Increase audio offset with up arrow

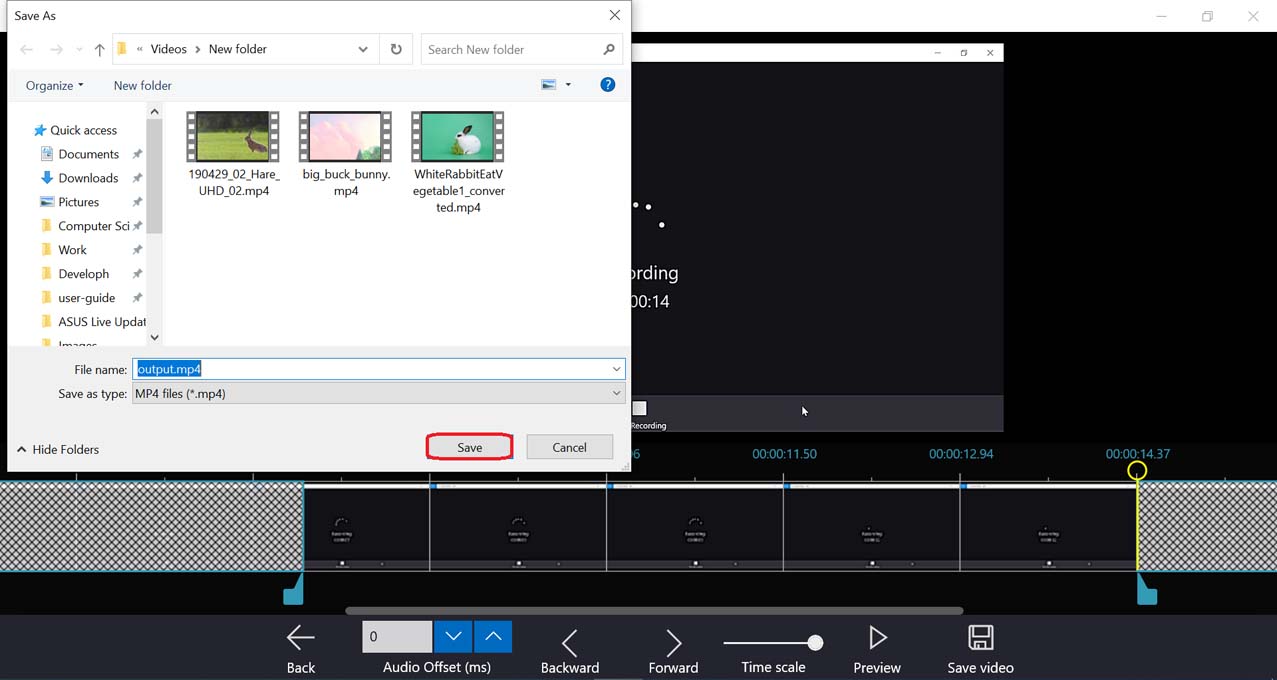point(493,636)
